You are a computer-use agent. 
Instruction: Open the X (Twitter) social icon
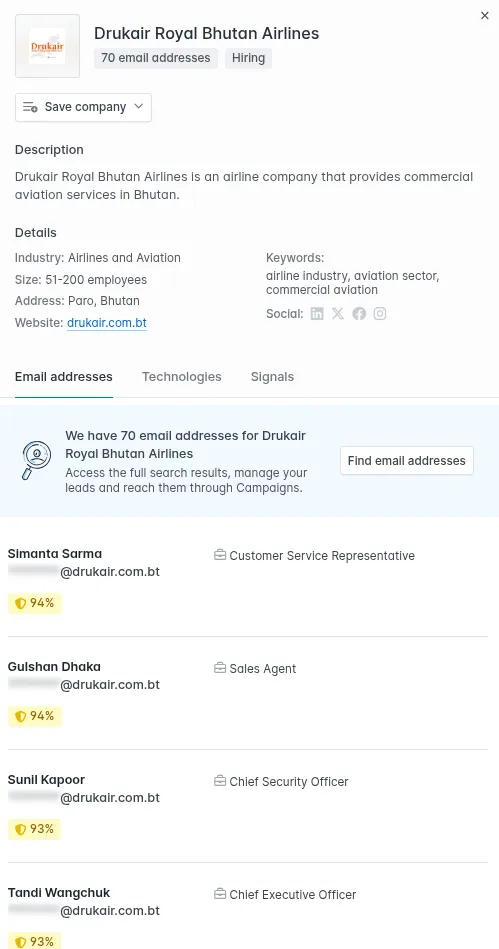pos(338,314)
